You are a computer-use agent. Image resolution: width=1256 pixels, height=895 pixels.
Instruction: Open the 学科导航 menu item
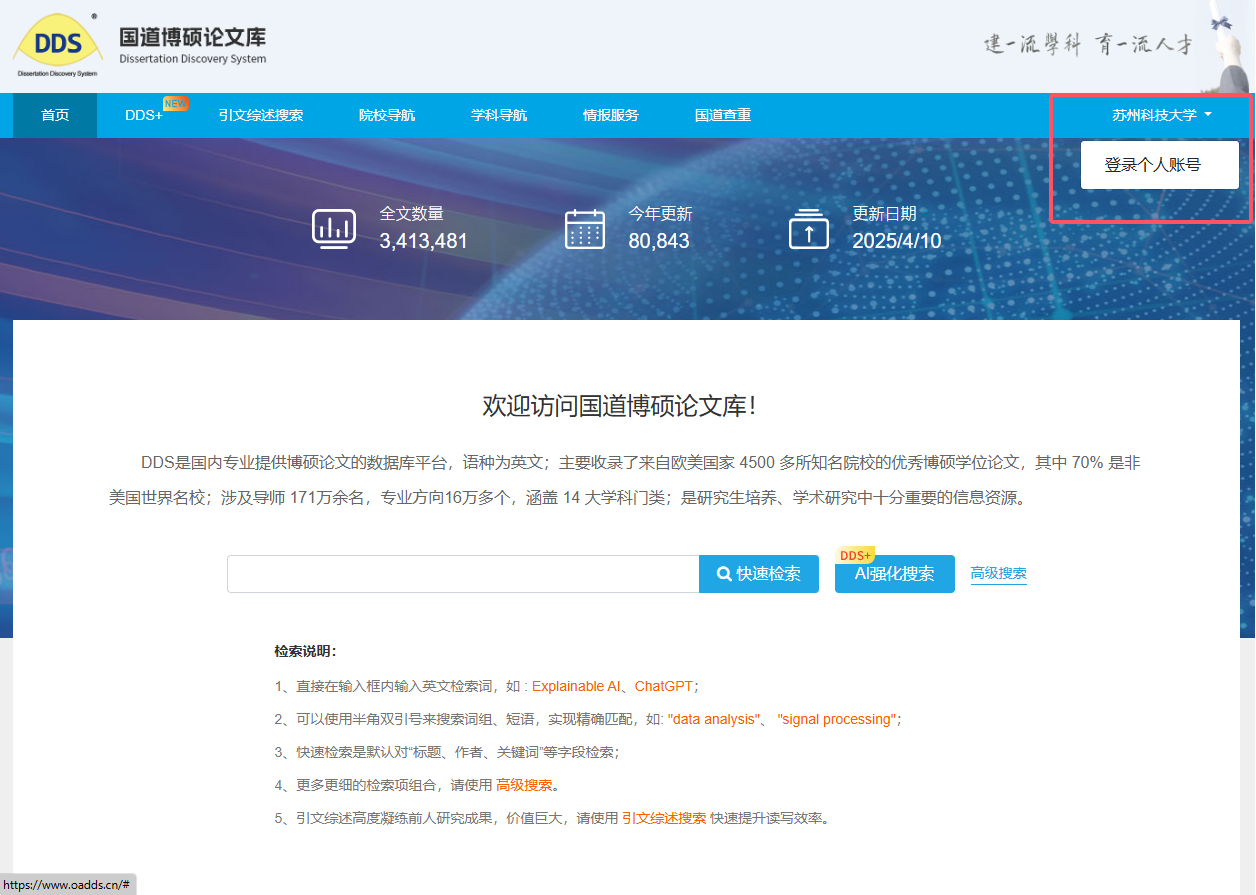499,115
